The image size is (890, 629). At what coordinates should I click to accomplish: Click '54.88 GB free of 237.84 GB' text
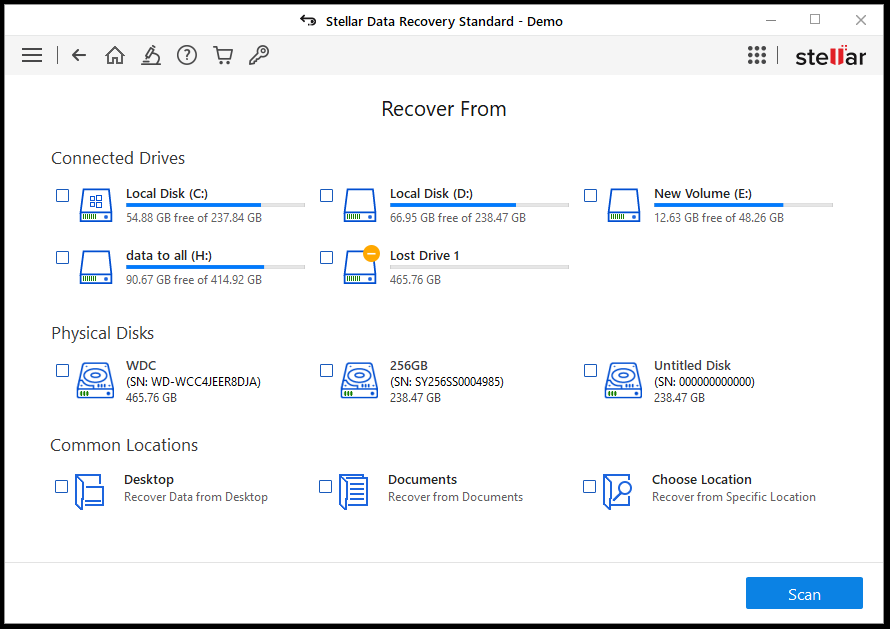(x=194, y=217)
